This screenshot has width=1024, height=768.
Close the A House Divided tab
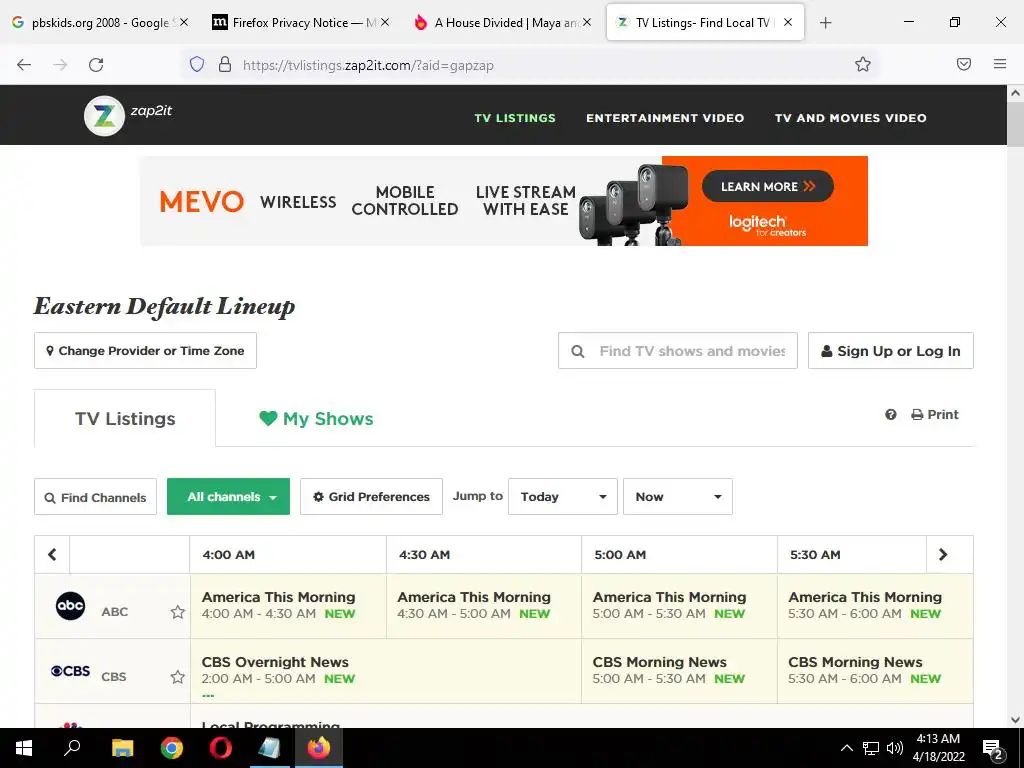[586, 22]
